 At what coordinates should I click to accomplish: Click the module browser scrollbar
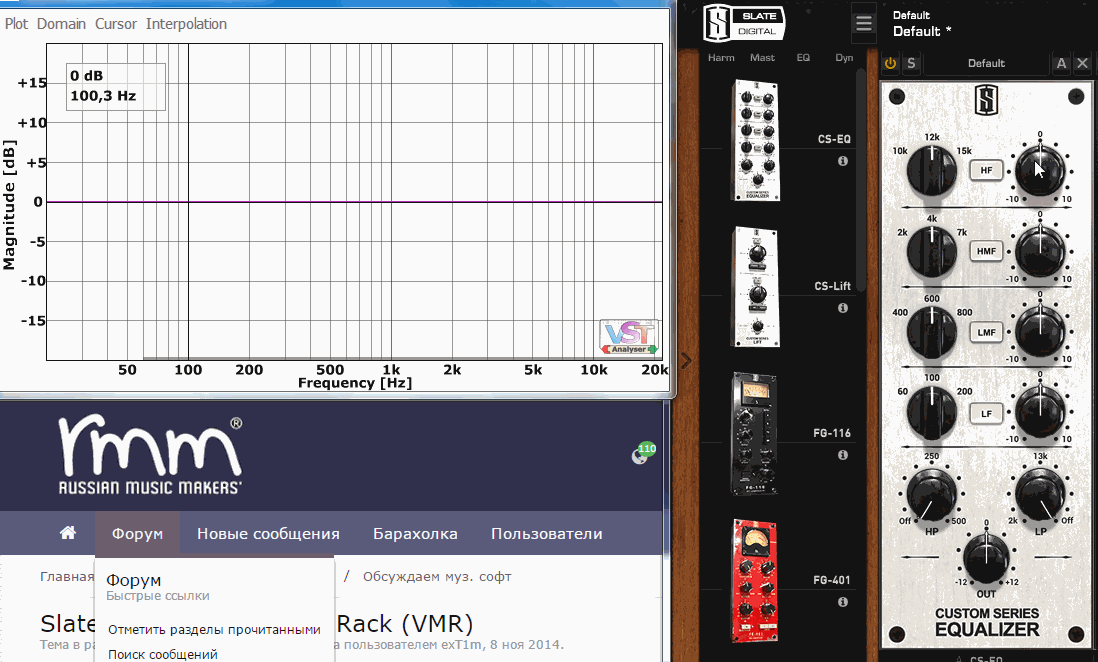coord(861,180)
